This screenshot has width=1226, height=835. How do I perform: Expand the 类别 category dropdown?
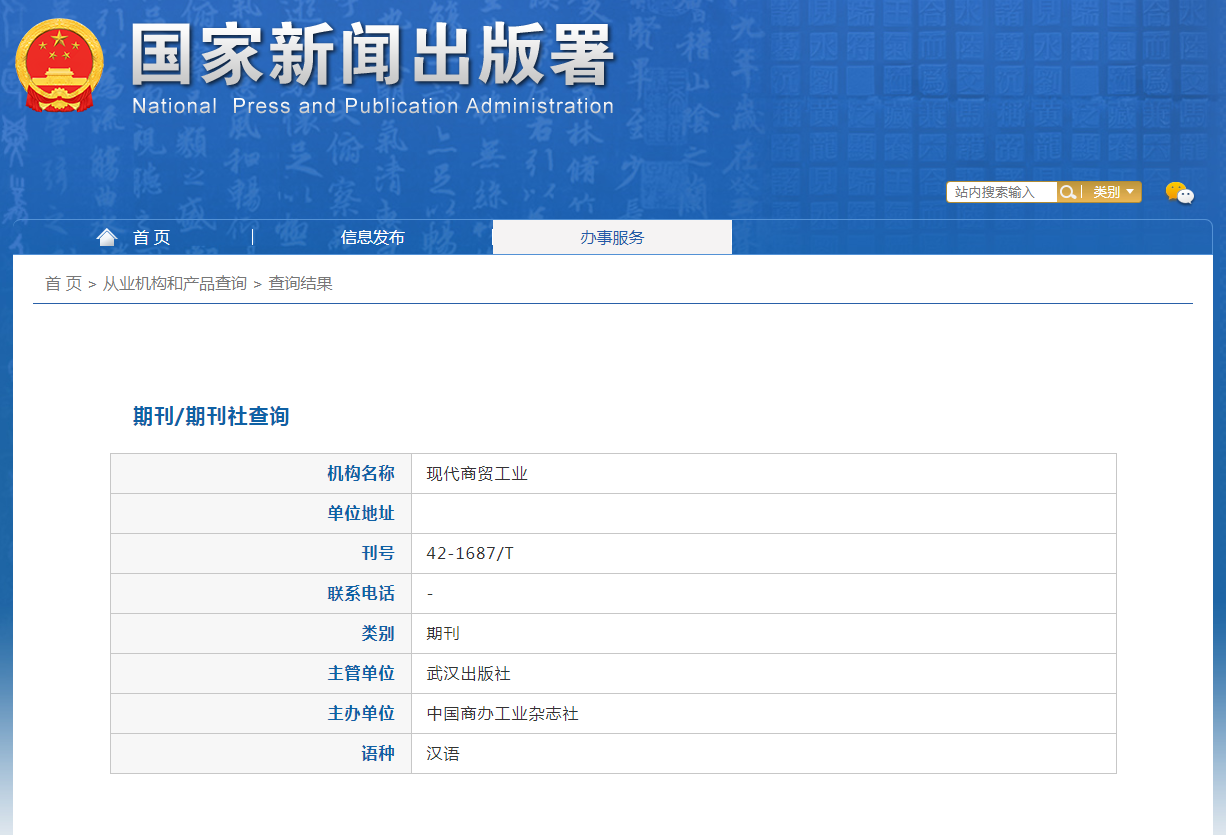1113,192
